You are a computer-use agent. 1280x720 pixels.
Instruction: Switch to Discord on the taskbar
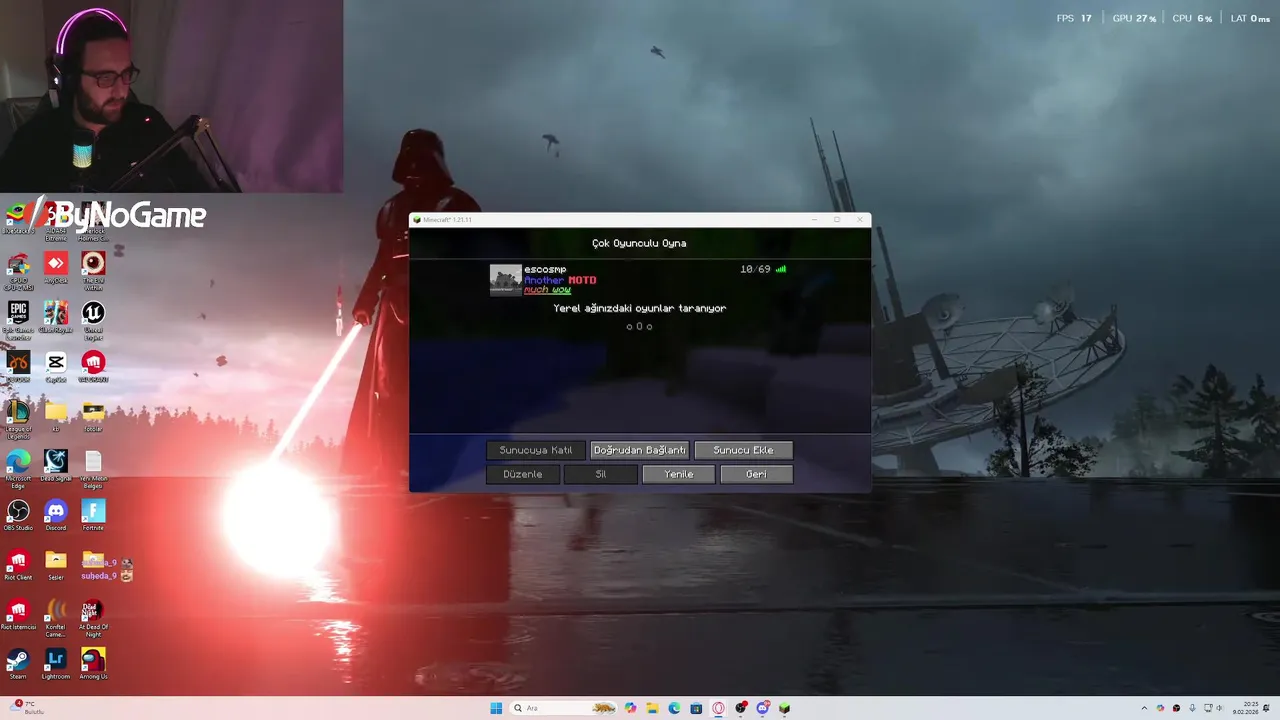(762, 708)
